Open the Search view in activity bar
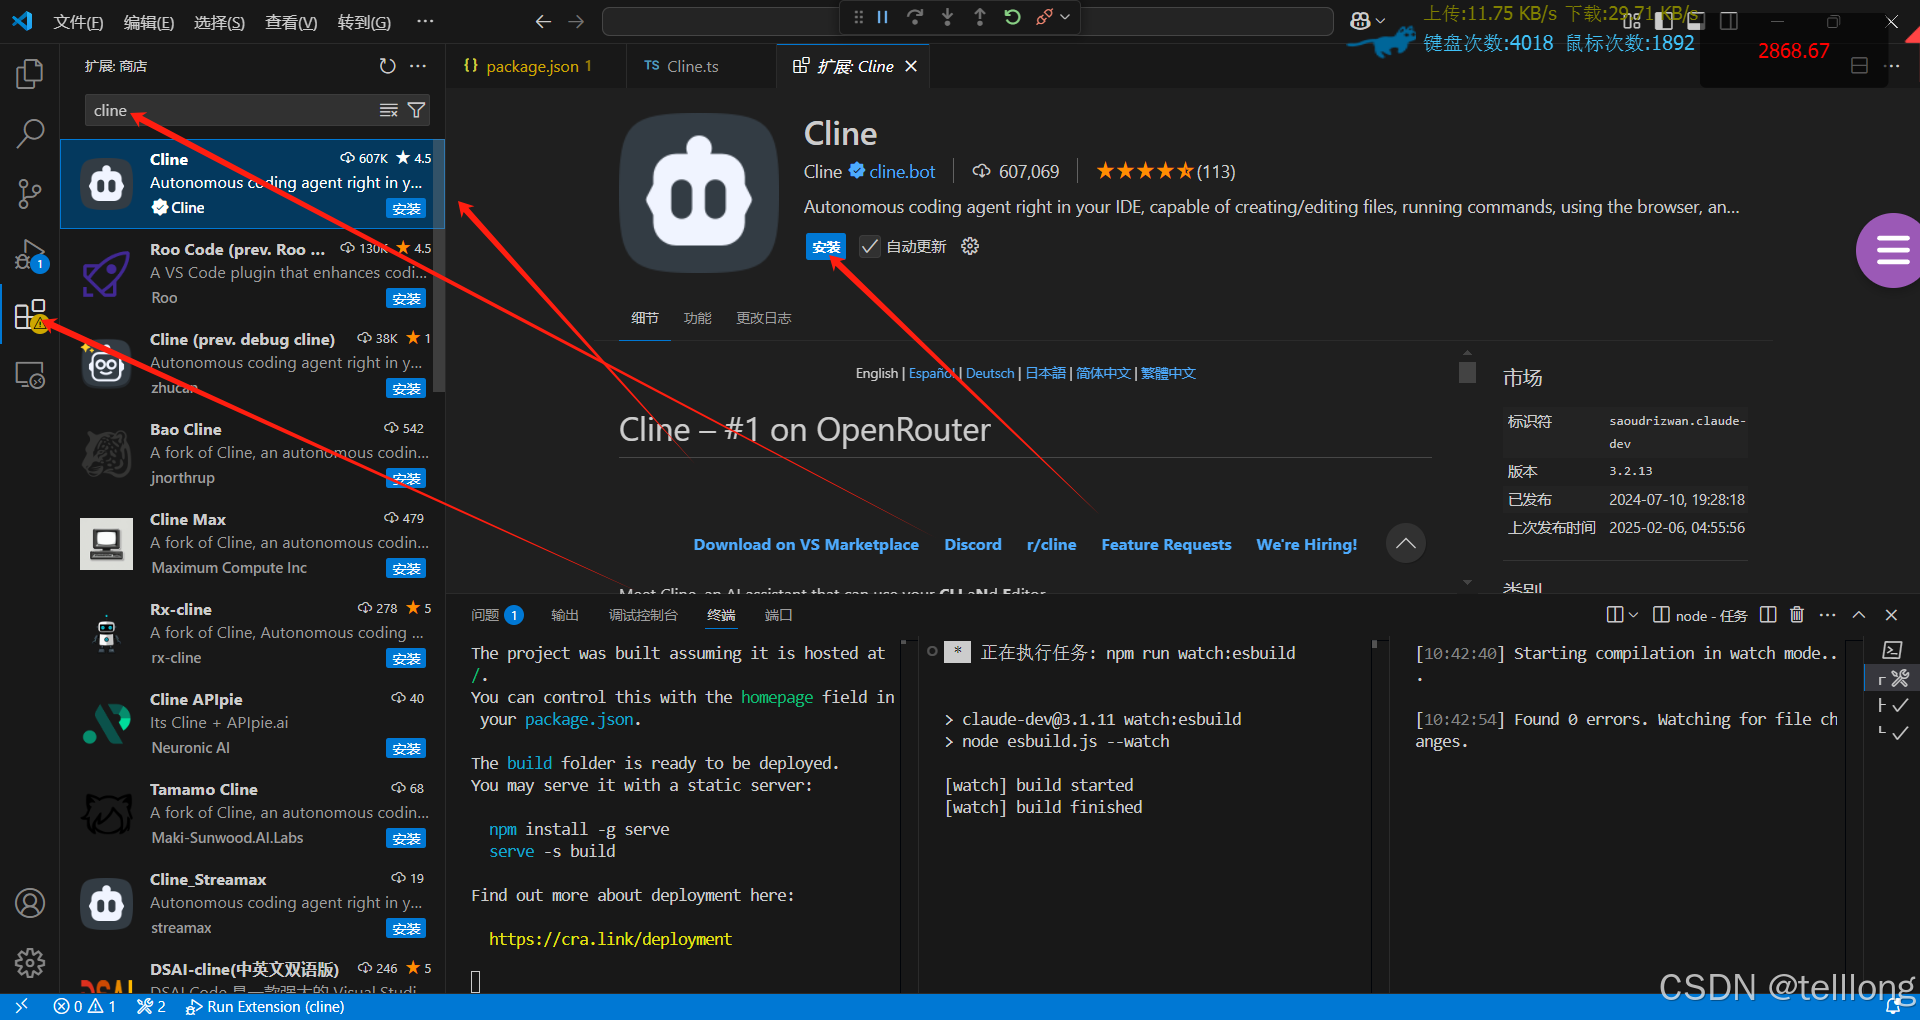 click(30, 133)
